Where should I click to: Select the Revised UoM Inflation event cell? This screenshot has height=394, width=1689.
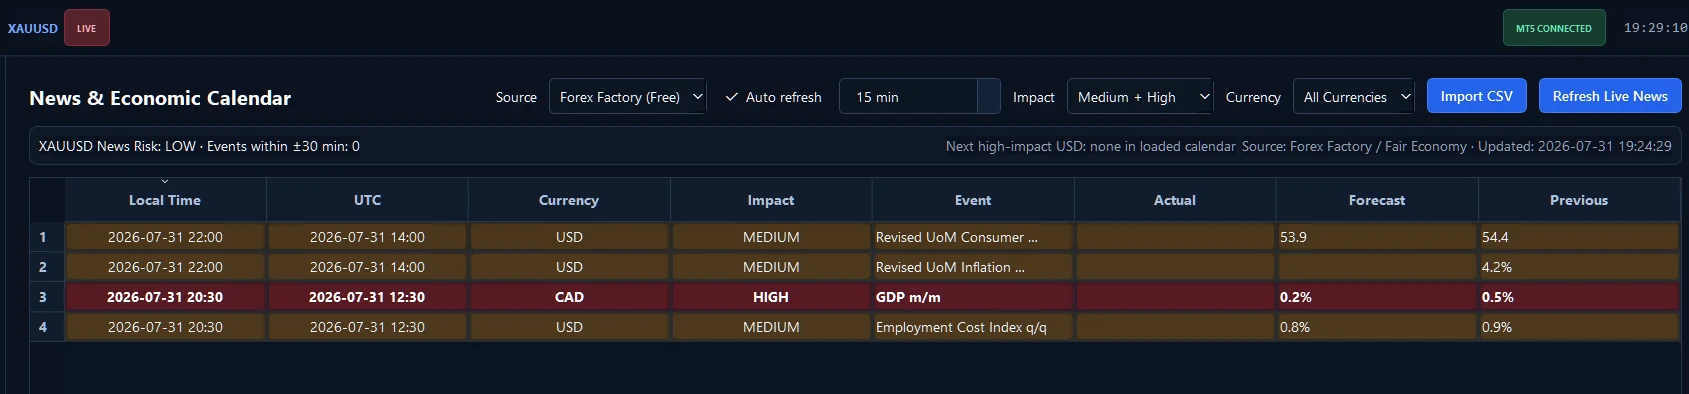point(973,267)
